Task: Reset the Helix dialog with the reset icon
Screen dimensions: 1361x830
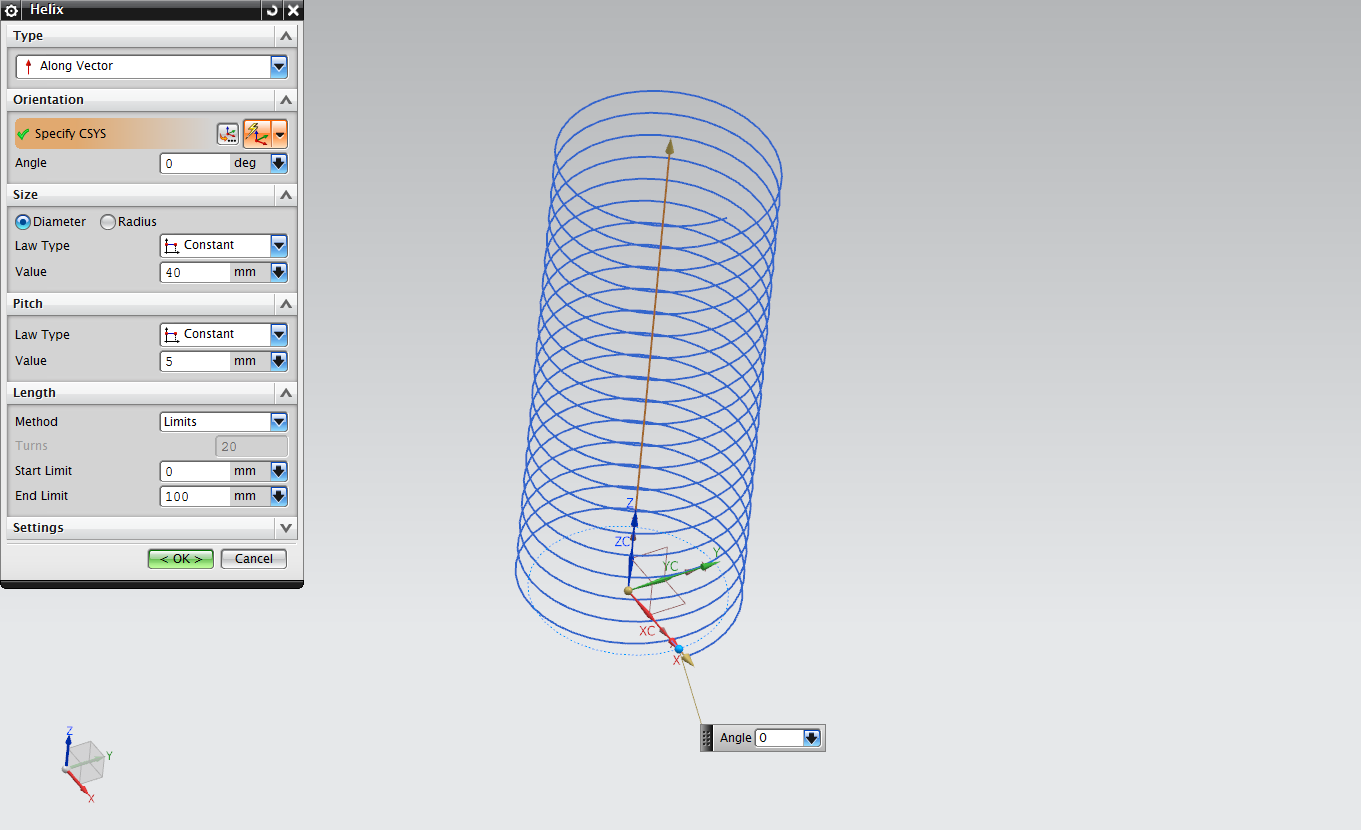Action: point(272,10)
